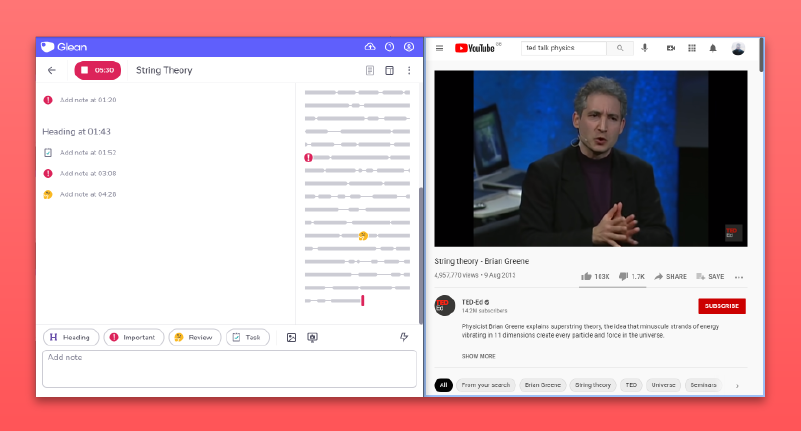This screenshot has height=431, width=801.
Task: Insert an image into the note
Action: [x=291, y=337]
